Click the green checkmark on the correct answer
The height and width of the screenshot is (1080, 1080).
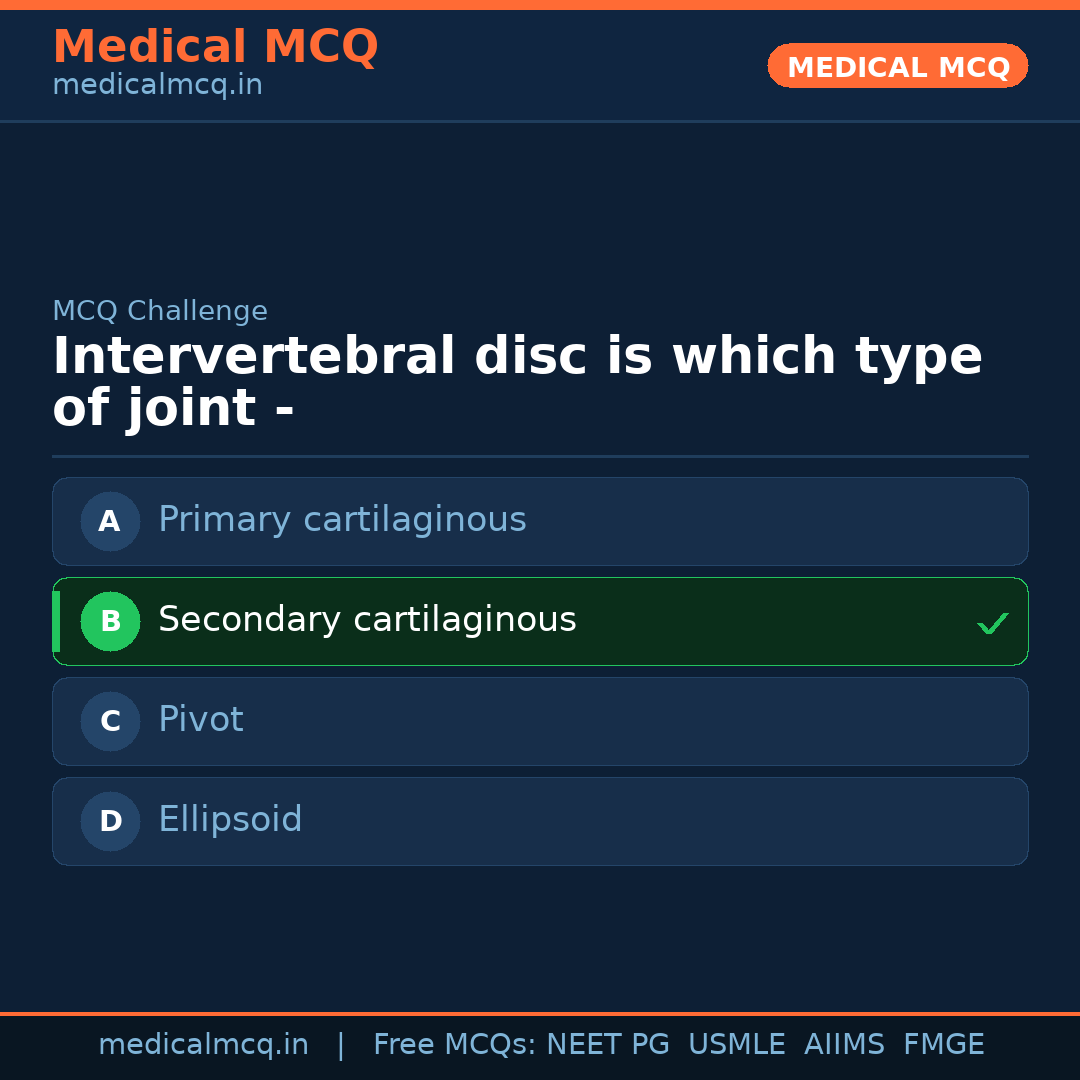pyautogui.click(x=993, y=623)
